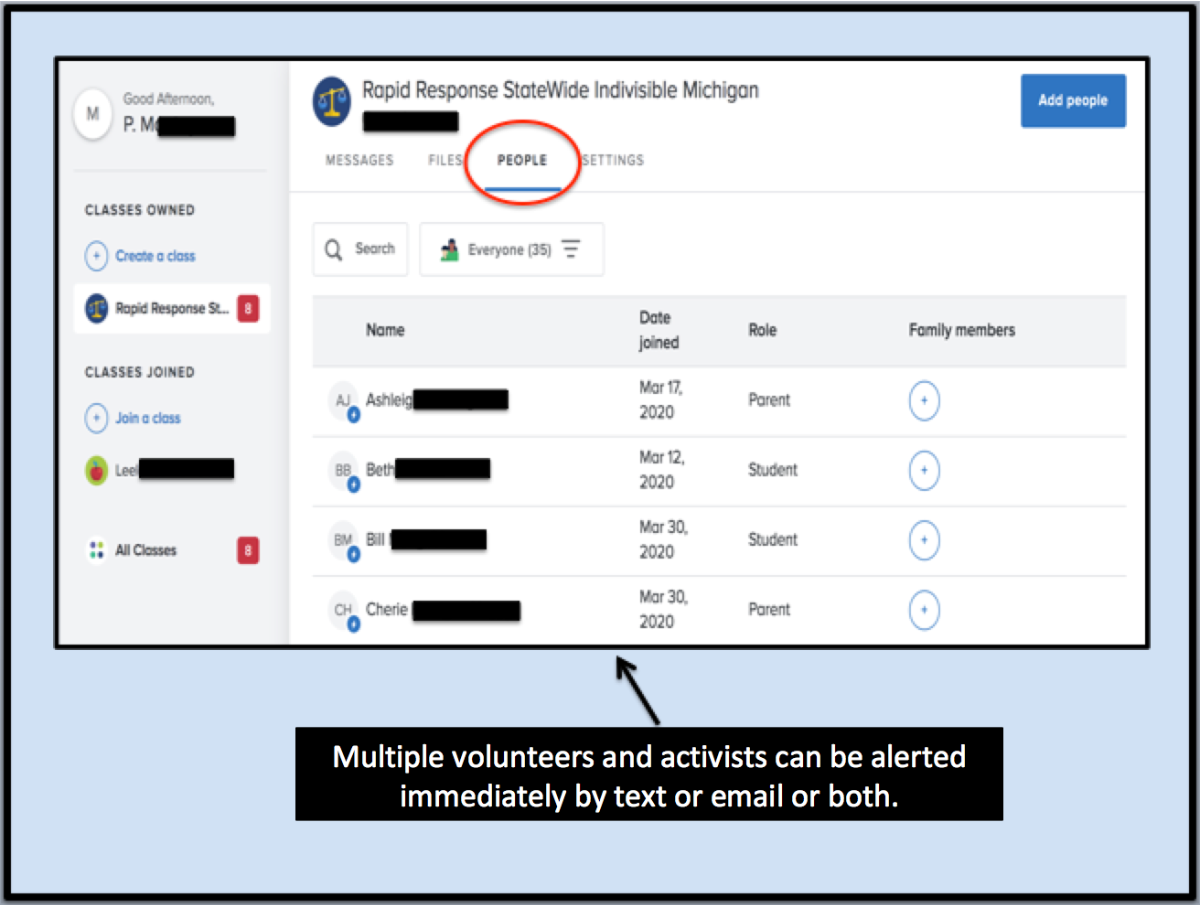Click the Family members column header

[x=962, y=330]
